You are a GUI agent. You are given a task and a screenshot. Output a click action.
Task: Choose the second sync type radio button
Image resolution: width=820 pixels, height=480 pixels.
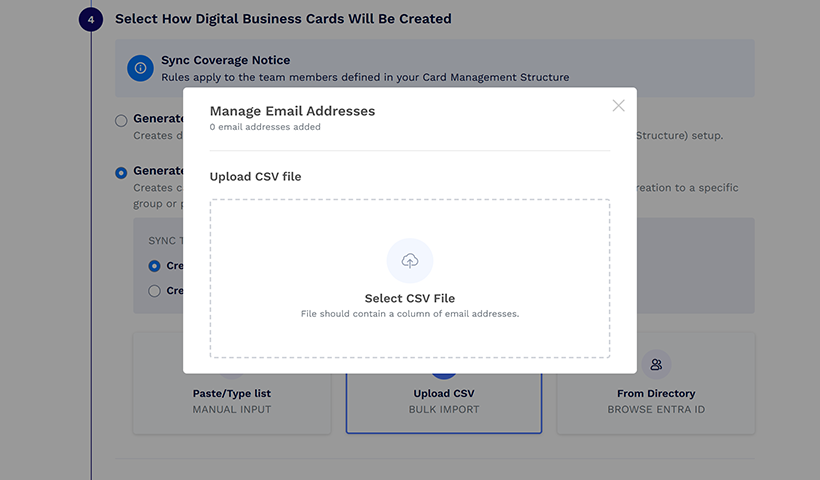[x=154, y=291]
